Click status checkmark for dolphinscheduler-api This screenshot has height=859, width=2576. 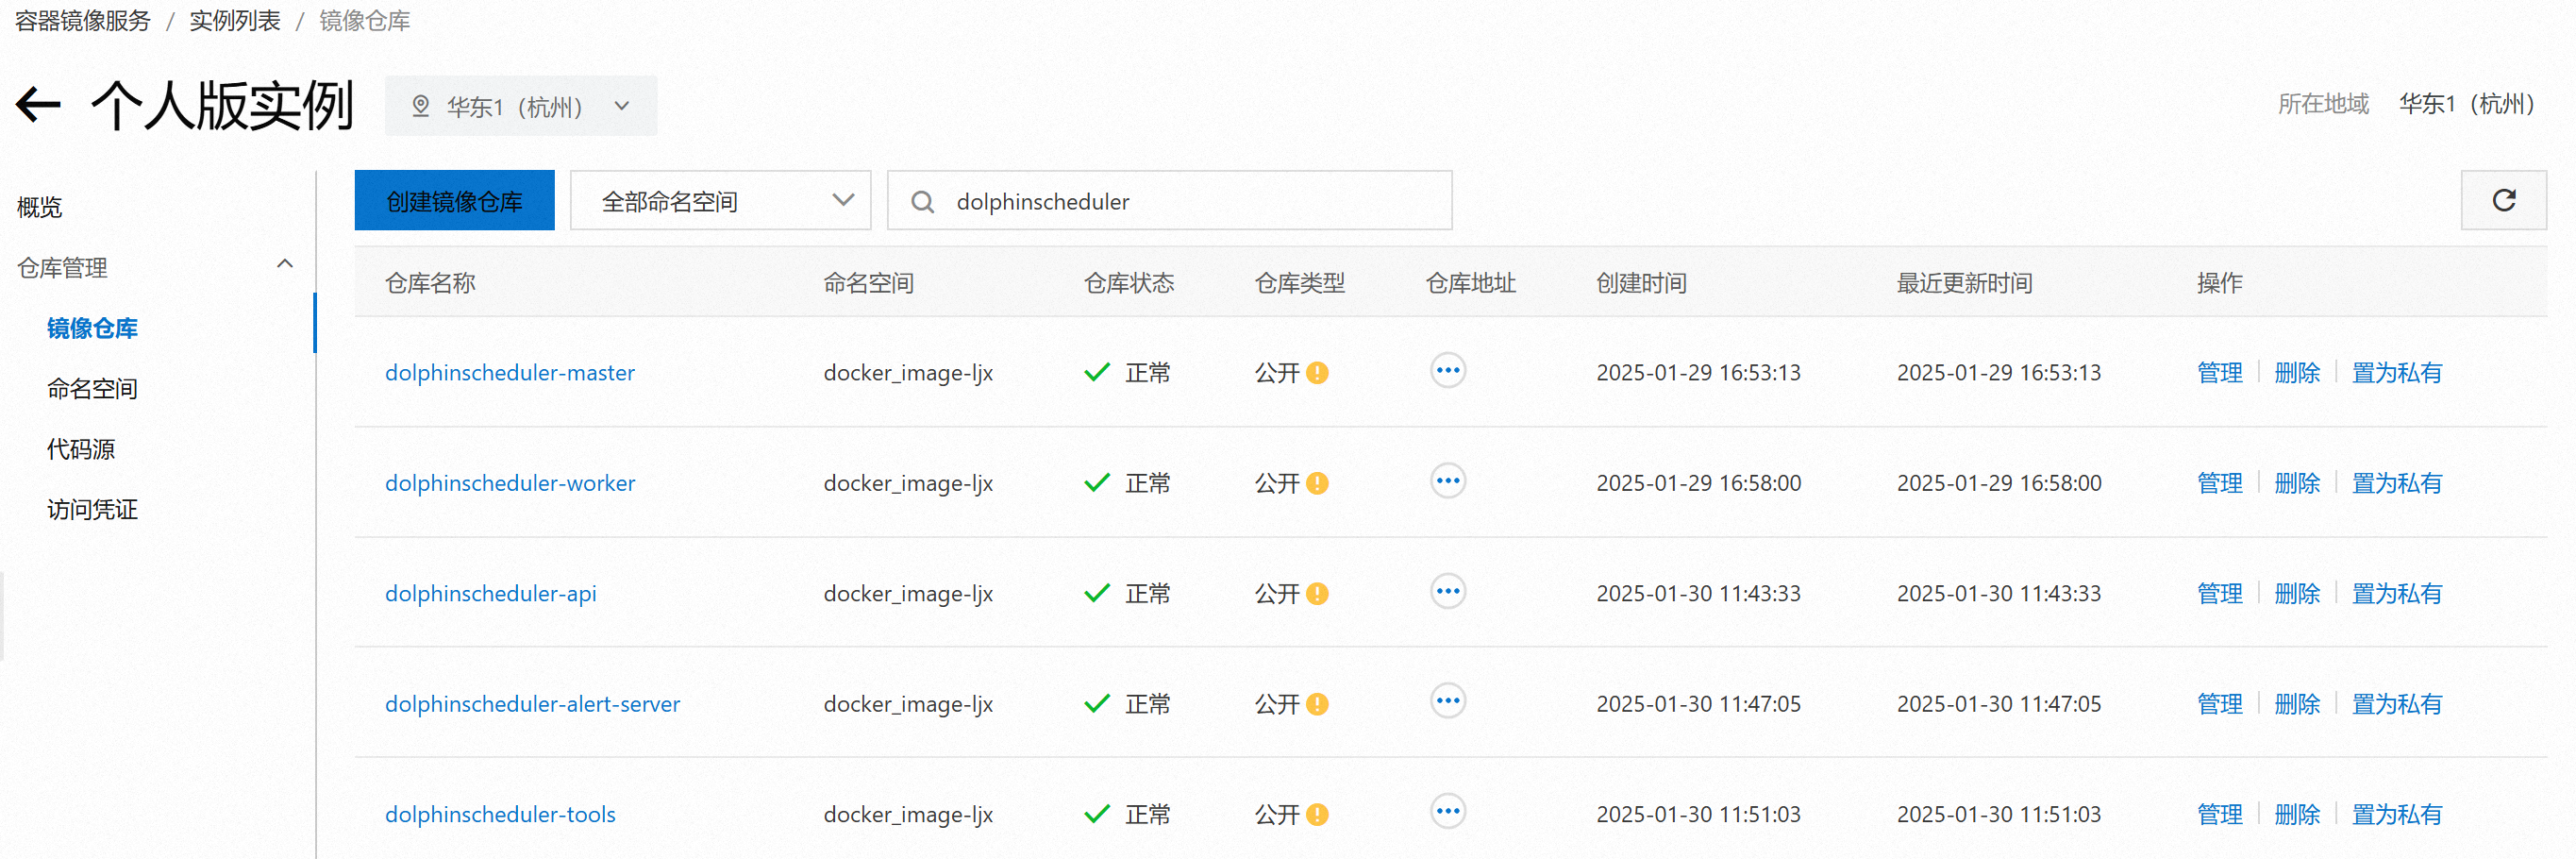point(1097,594)
